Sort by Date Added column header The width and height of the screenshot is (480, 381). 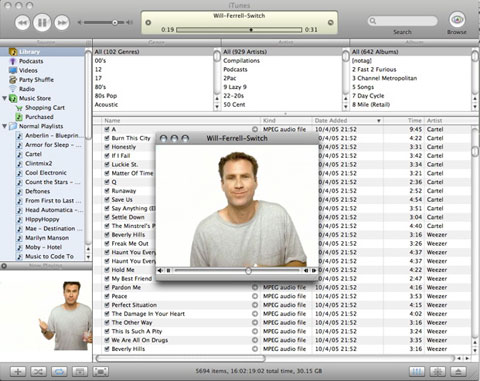click(348, 120)
